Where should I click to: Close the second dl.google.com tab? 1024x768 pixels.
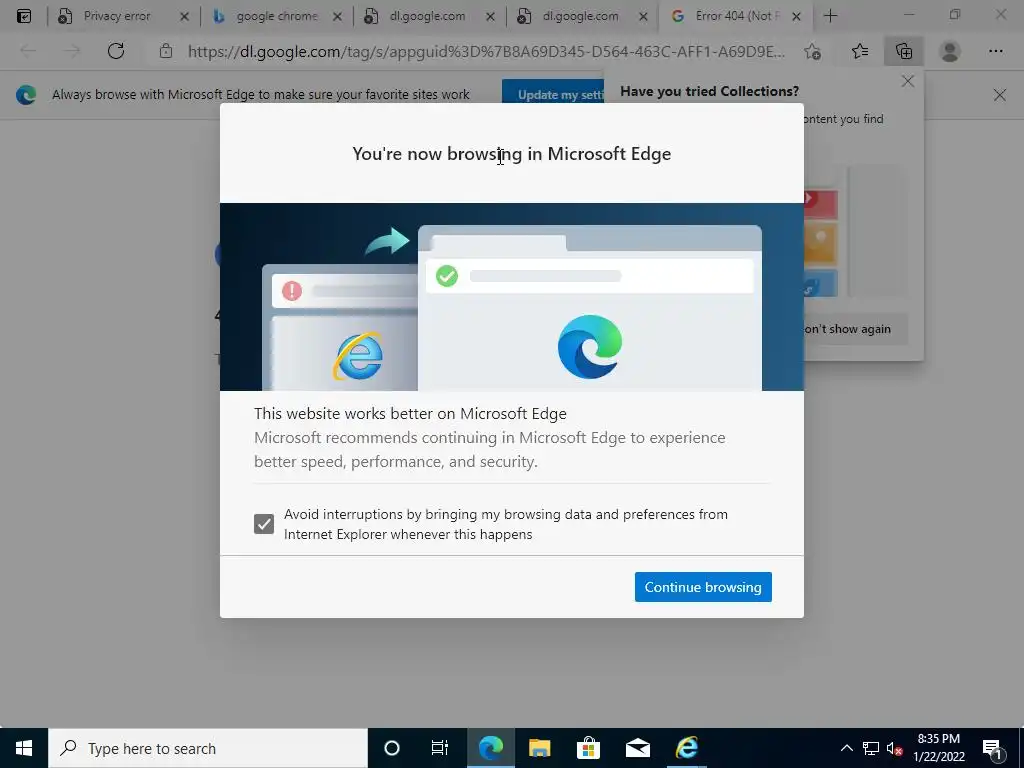(x=643, y=17)
